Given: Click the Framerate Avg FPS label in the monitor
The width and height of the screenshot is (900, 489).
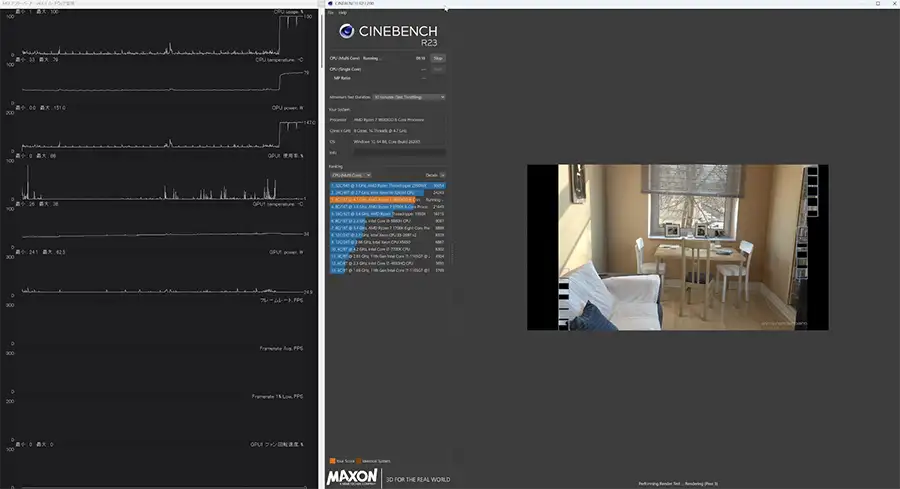Looking at the screenshot, I should tap(281, 348).
